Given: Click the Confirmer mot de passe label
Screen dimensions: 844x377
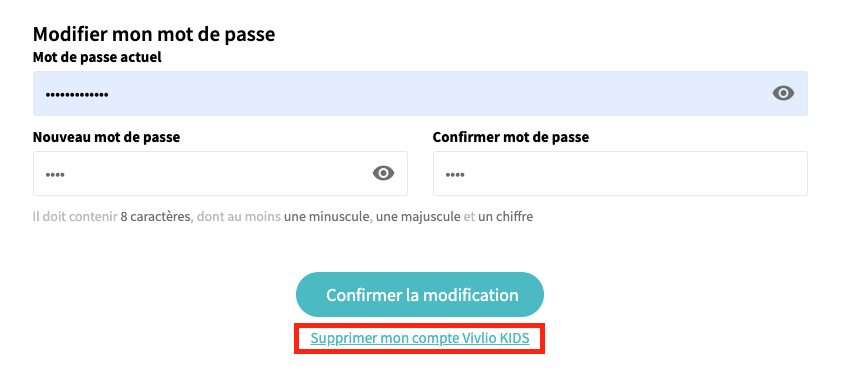Looking at the screenshot, I should 511,137.
